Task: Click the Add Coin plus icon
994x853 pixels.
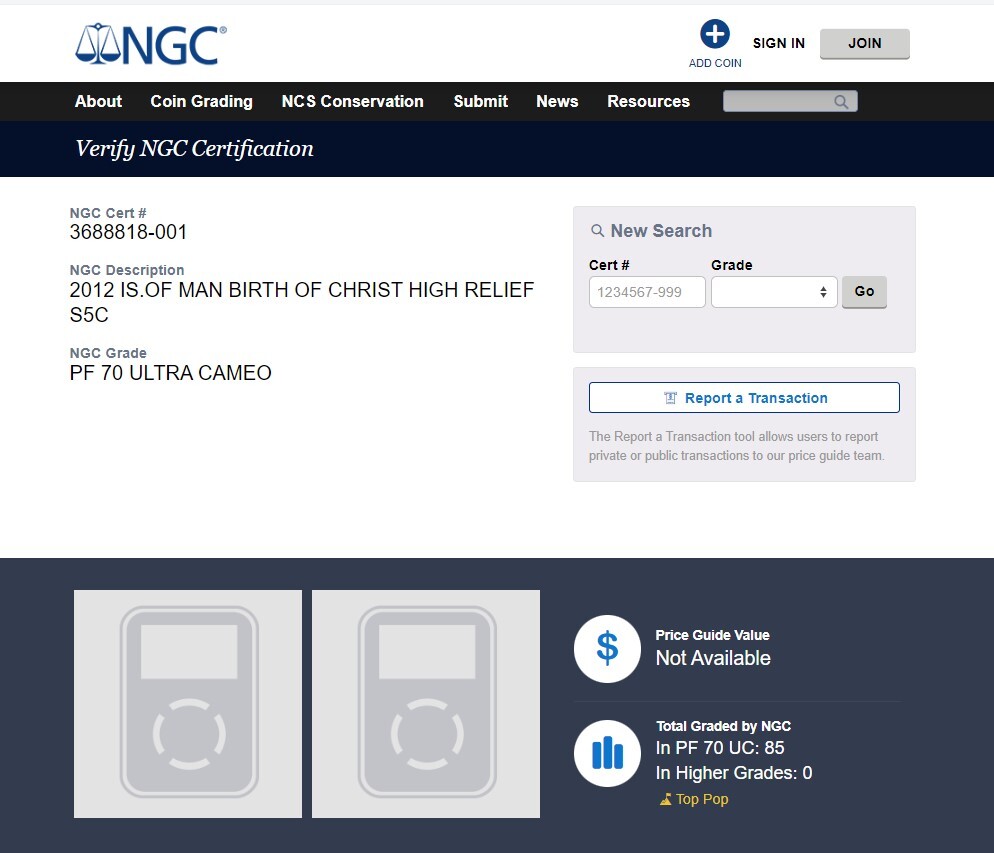Action: point(714,34)
